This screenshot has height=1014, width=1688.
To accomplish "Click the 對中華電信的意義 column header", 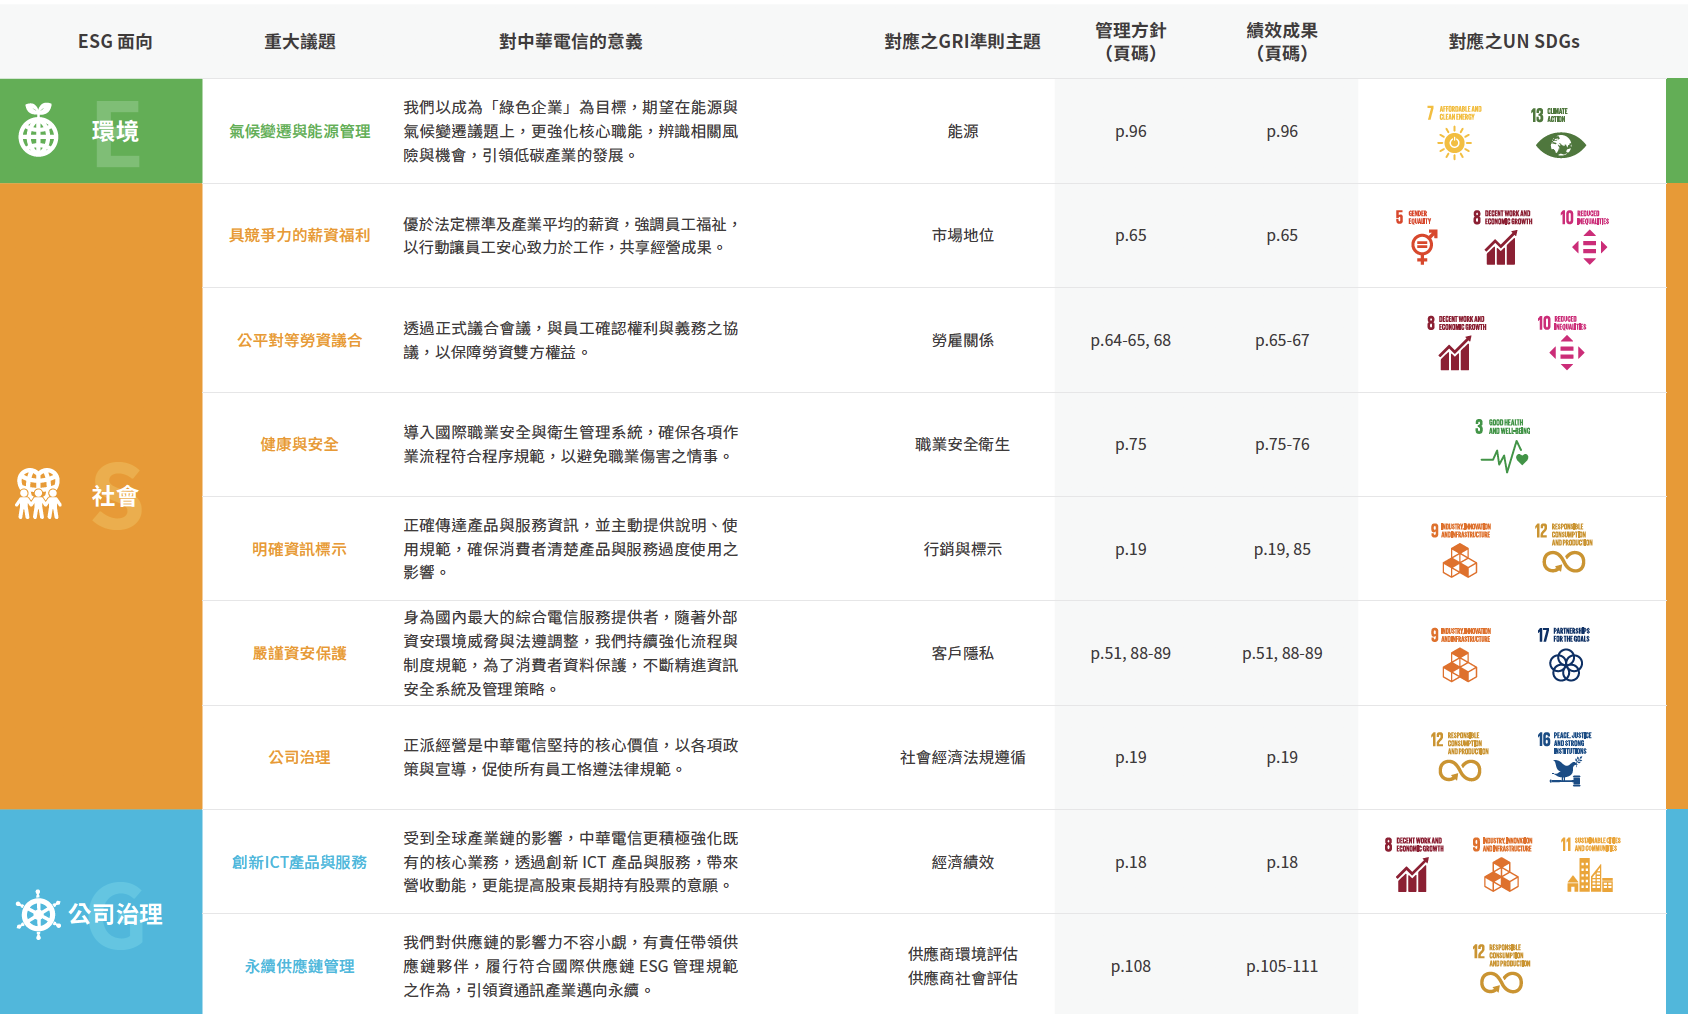I will pyautogui.click(x=571, y=41).
